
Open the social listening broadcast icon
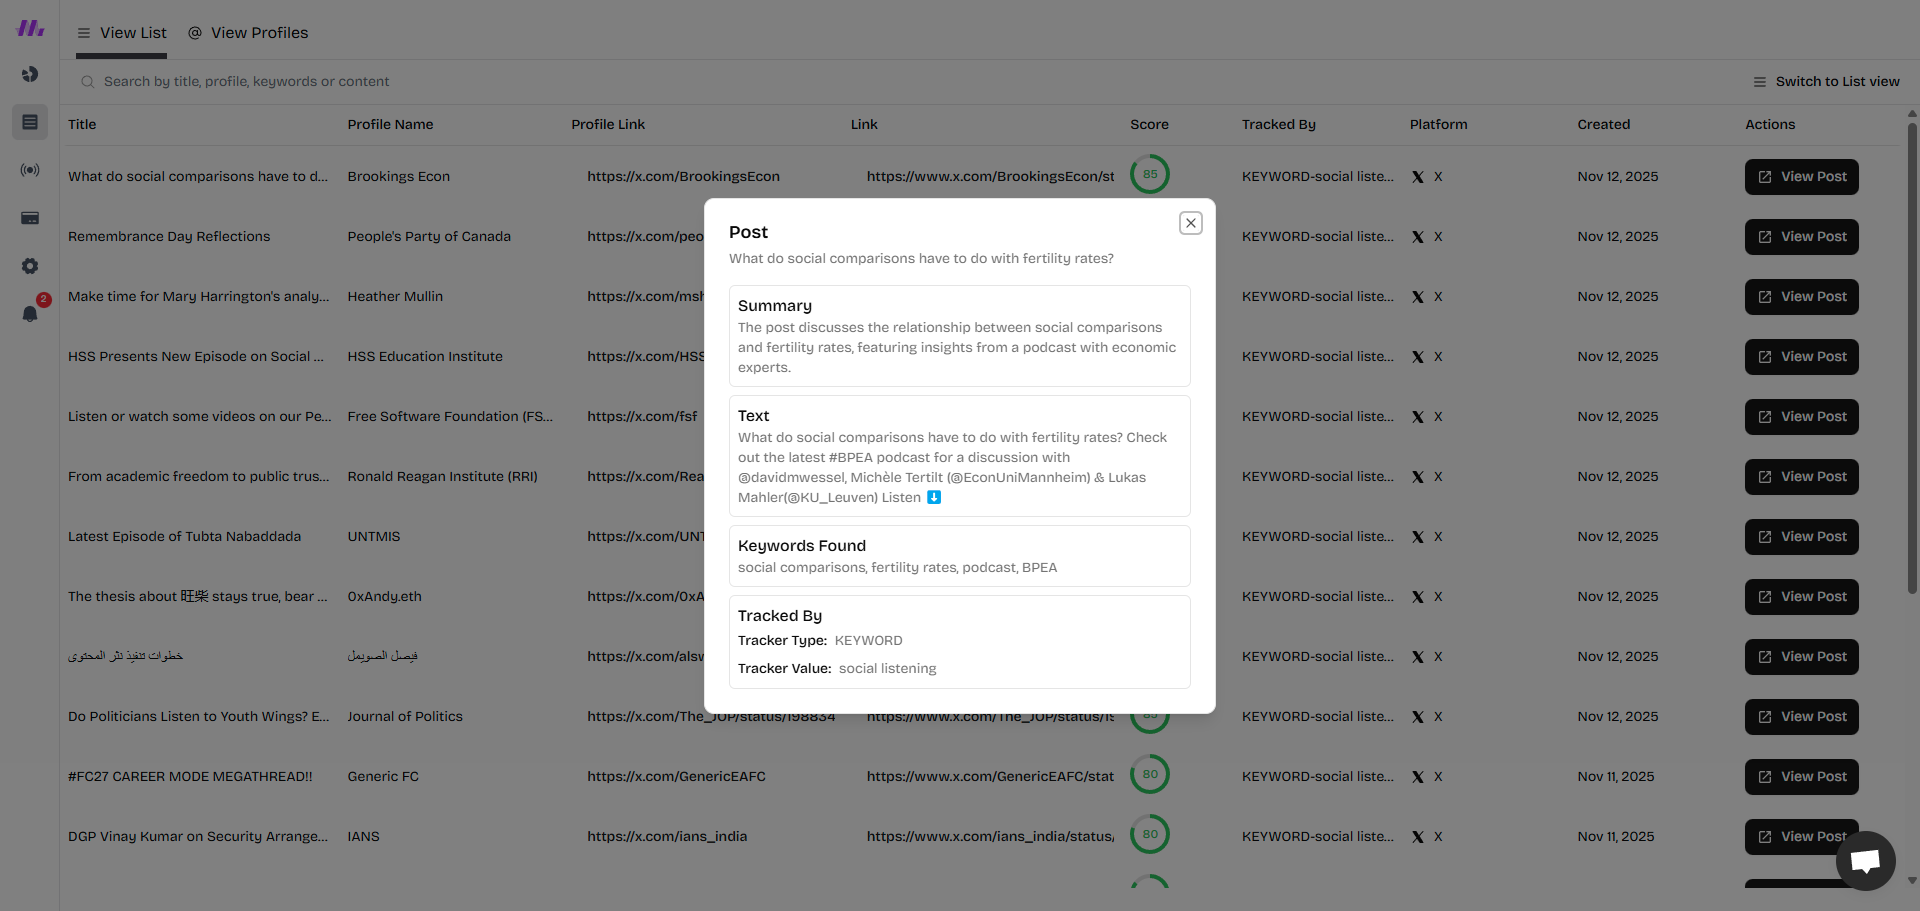(30, 170)
